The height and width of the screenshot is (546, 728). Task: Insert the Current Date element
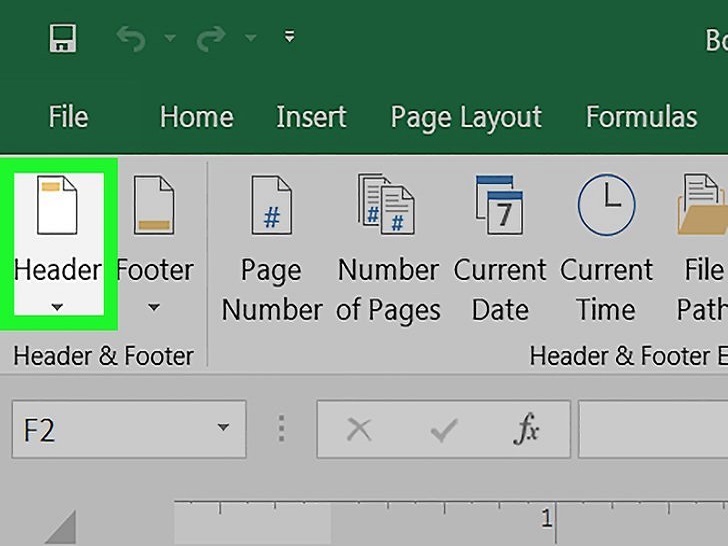click(500, 247)
